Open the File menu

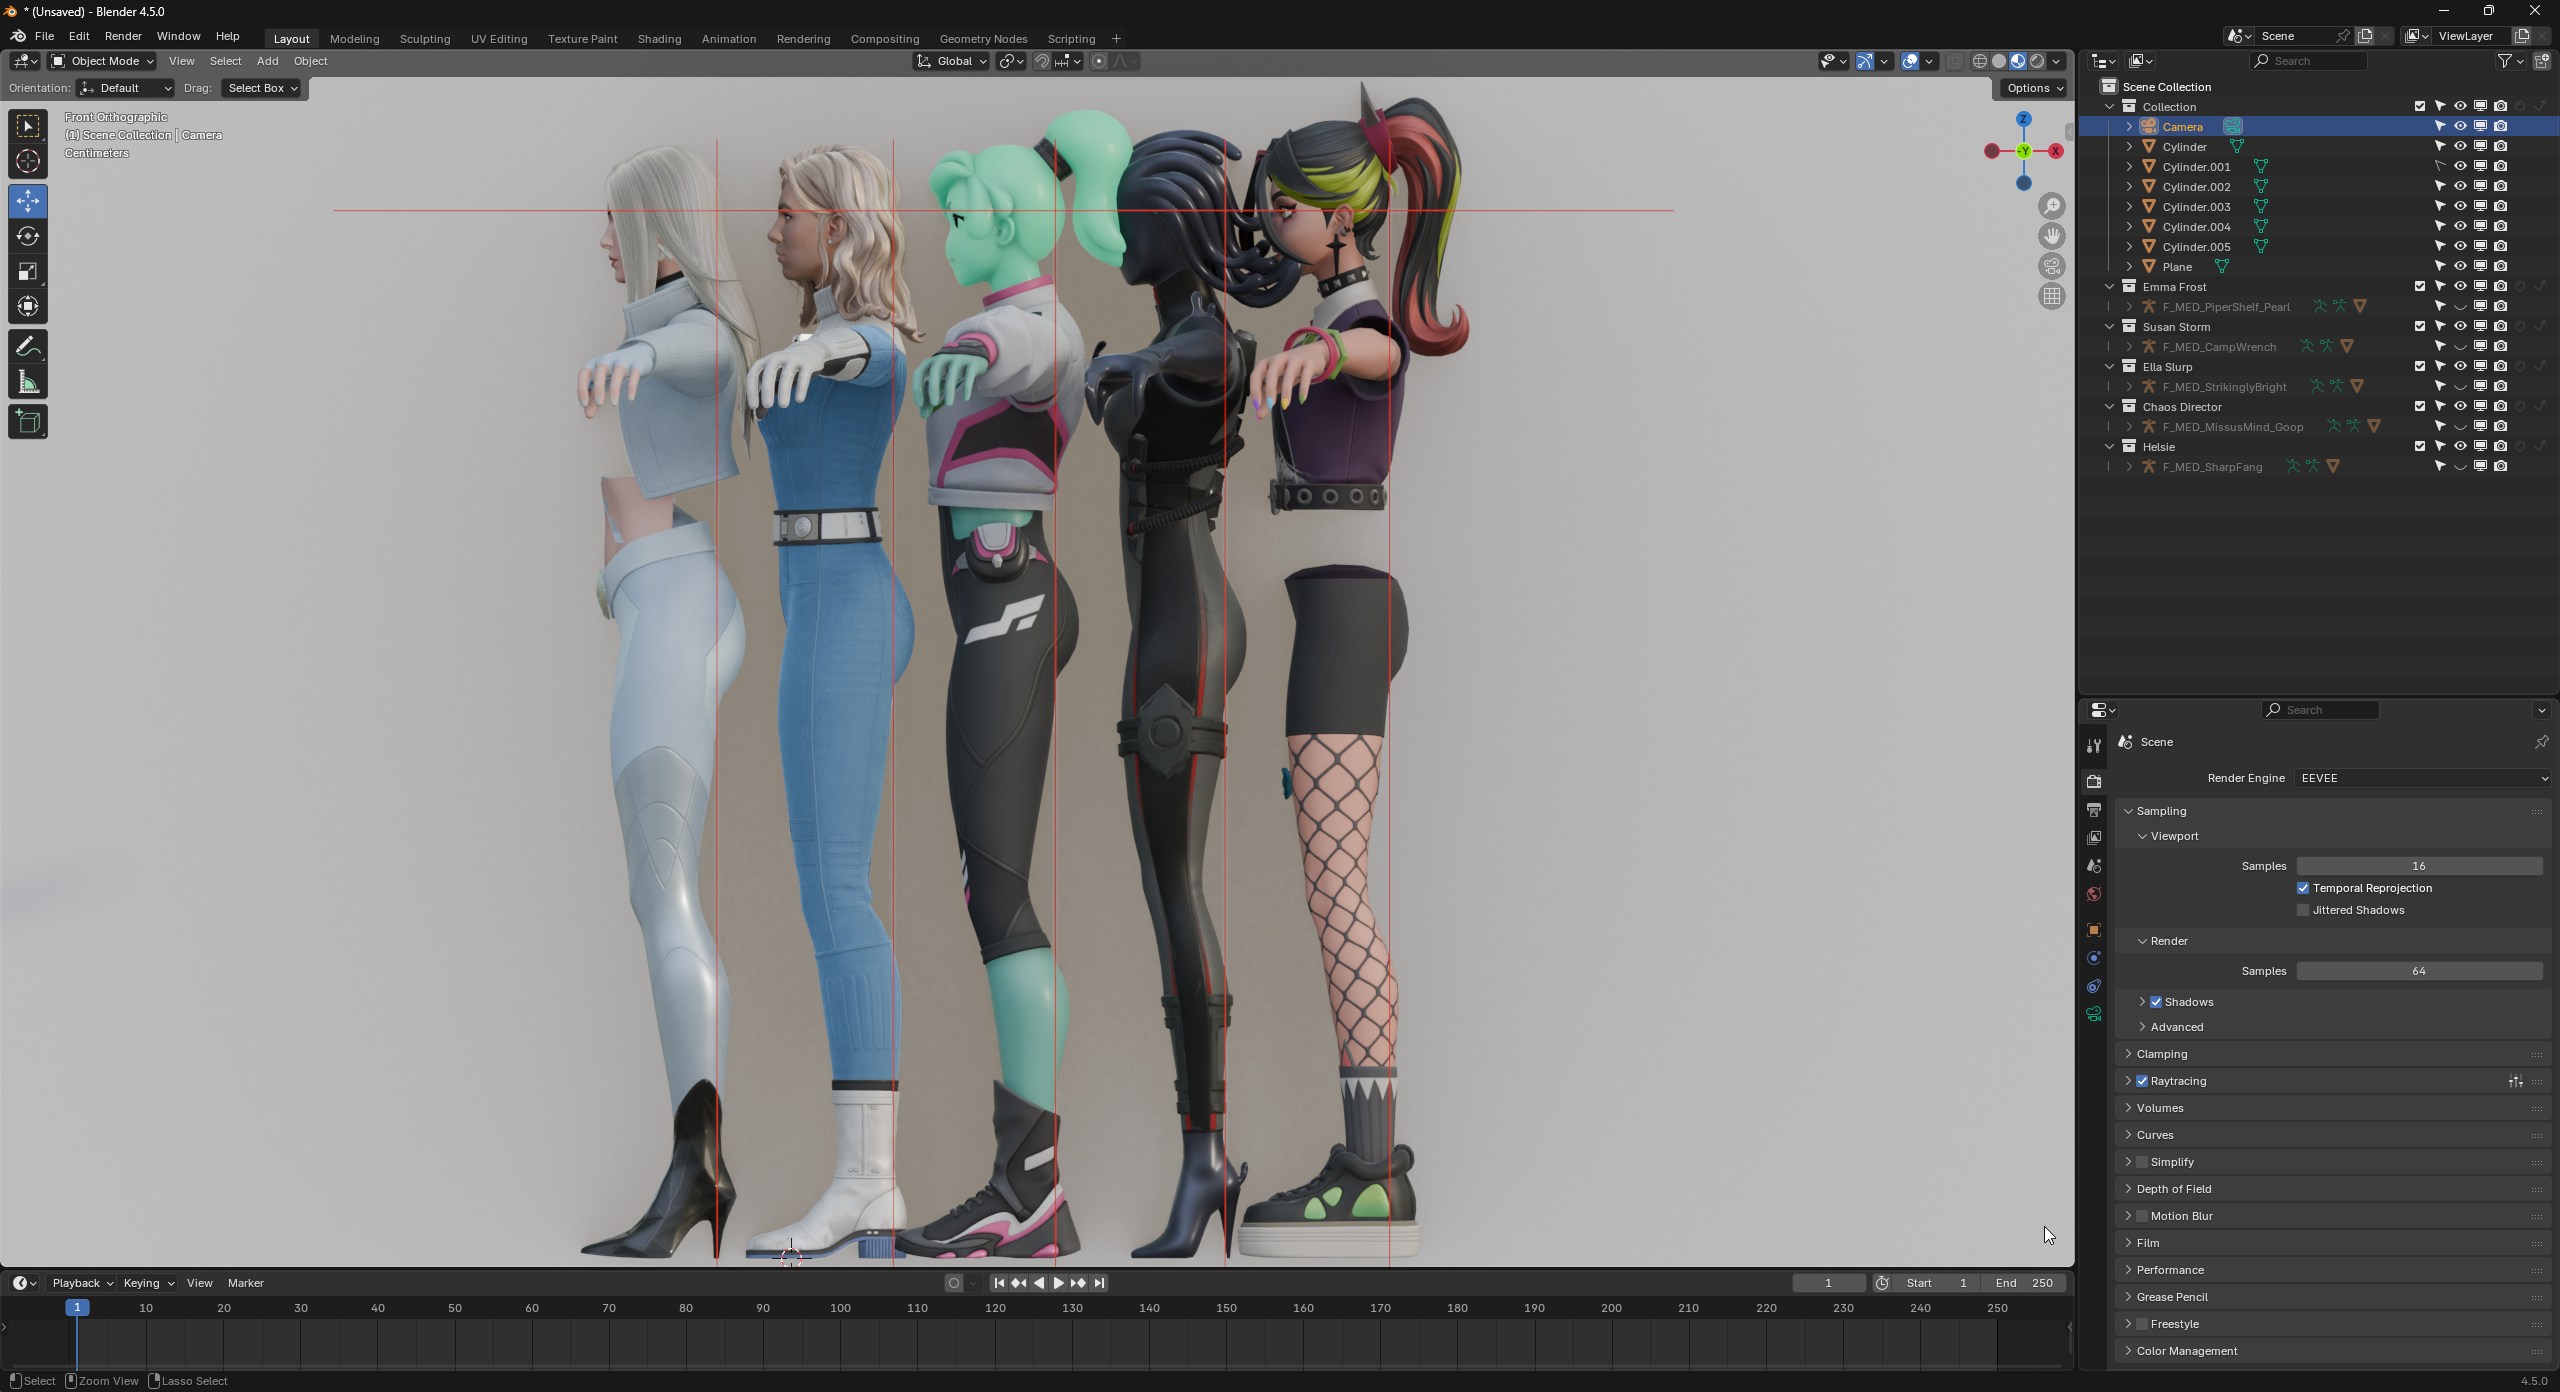tap(44, 36)
